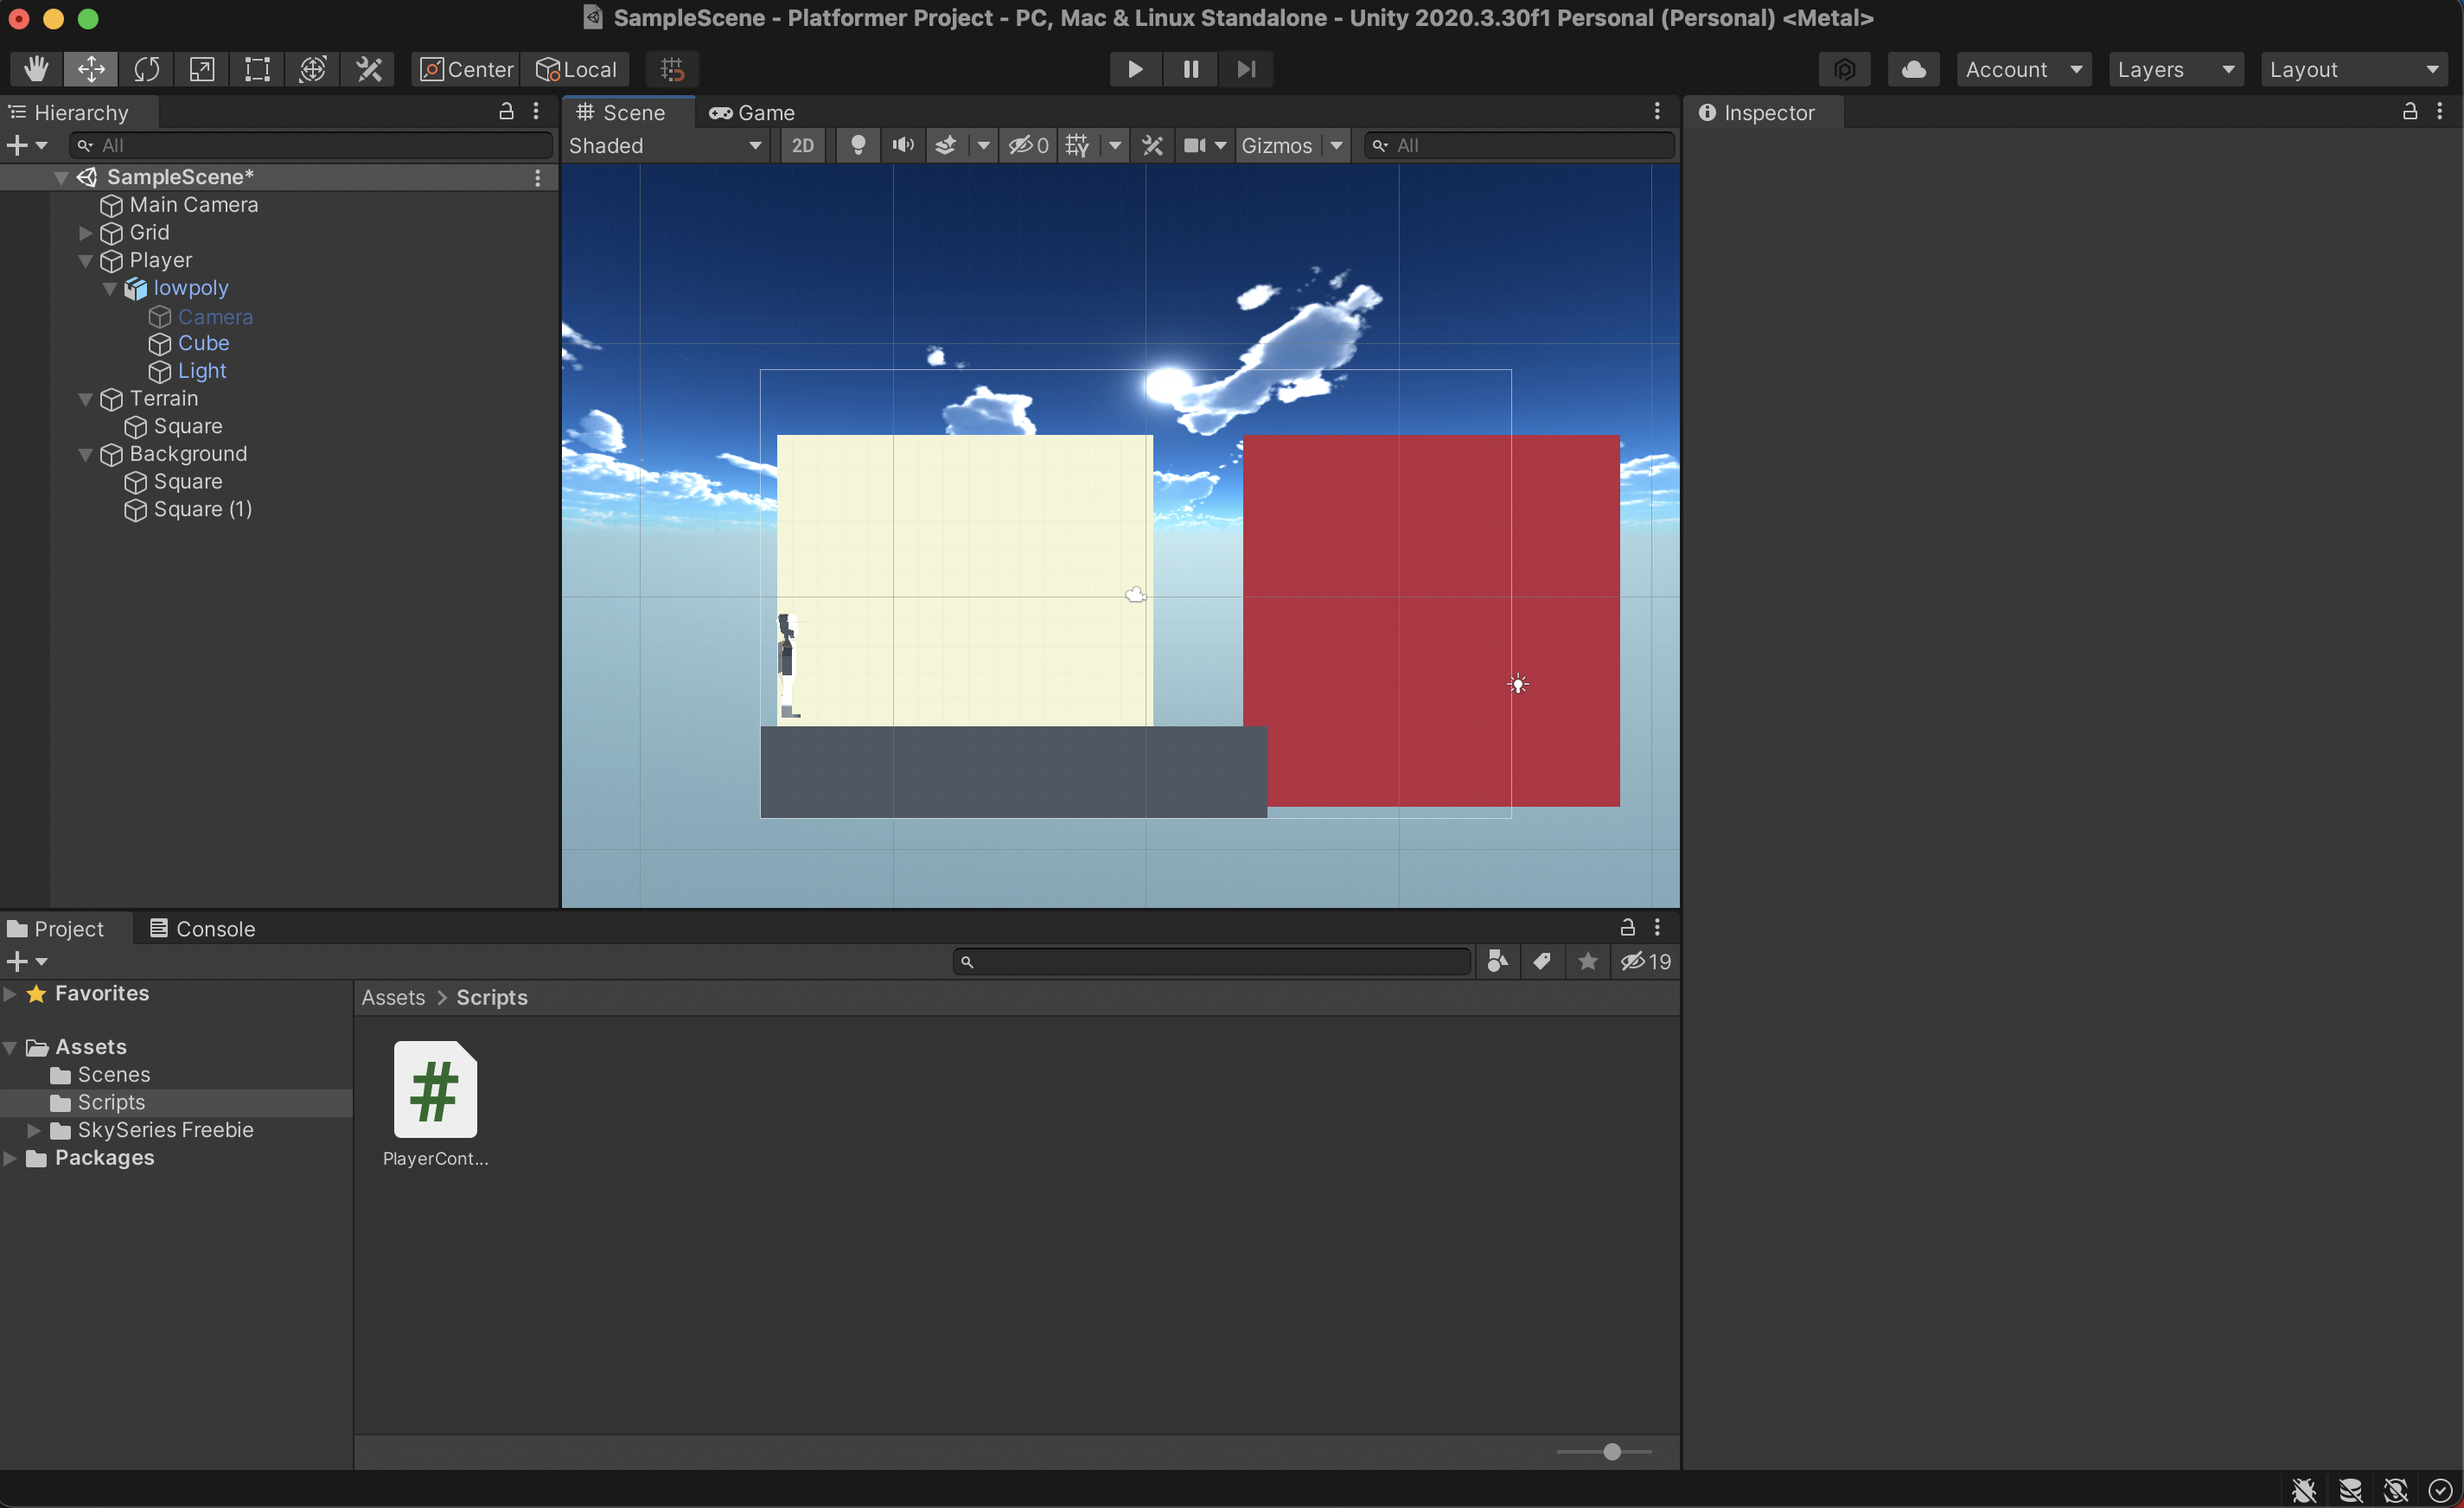Open SampleScene context menu

coord(538,178)
